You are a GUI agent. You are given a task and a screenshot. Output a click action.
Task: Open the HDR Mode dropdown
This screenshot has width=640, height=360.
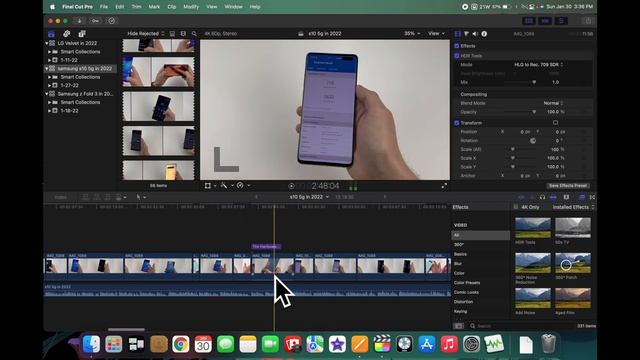pyautogui.click(x=538, y=64)
